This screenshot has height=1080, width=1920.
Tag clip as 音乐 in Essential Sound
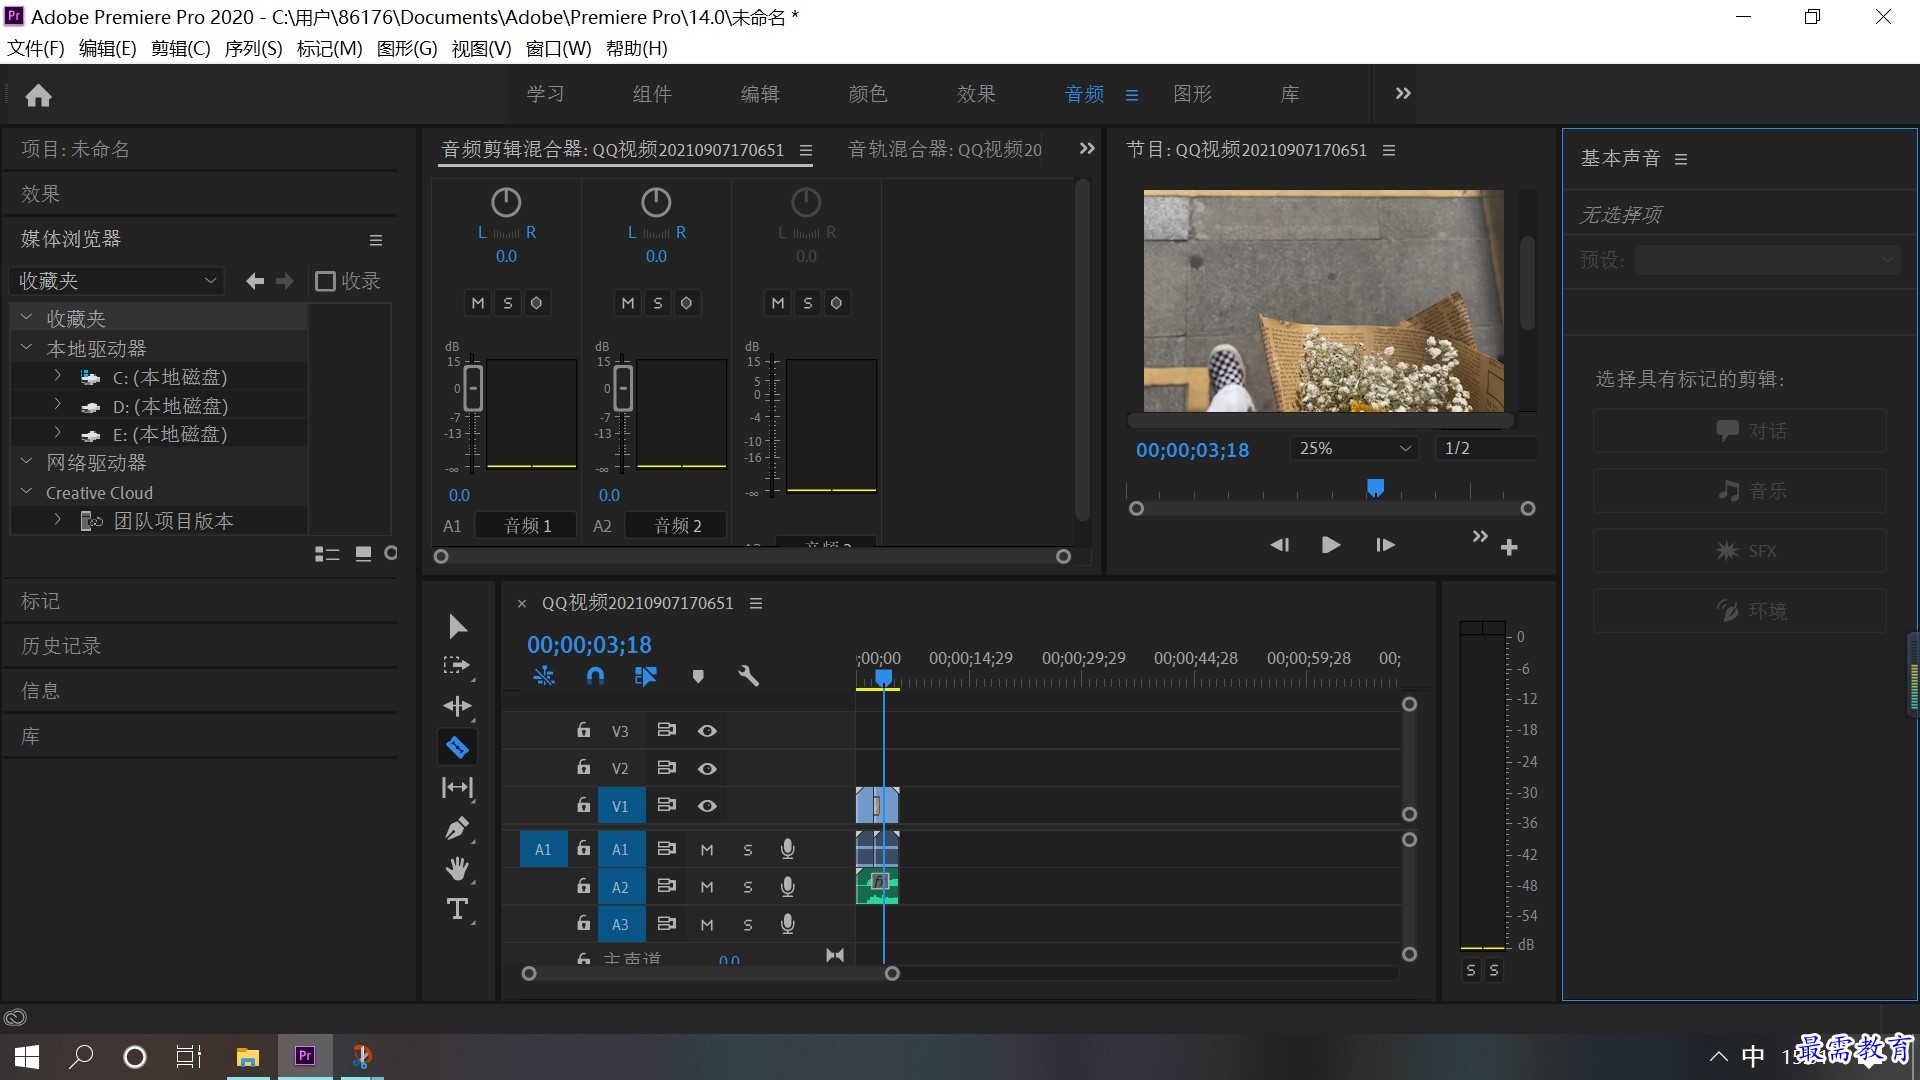click(x=1740, y=491)
